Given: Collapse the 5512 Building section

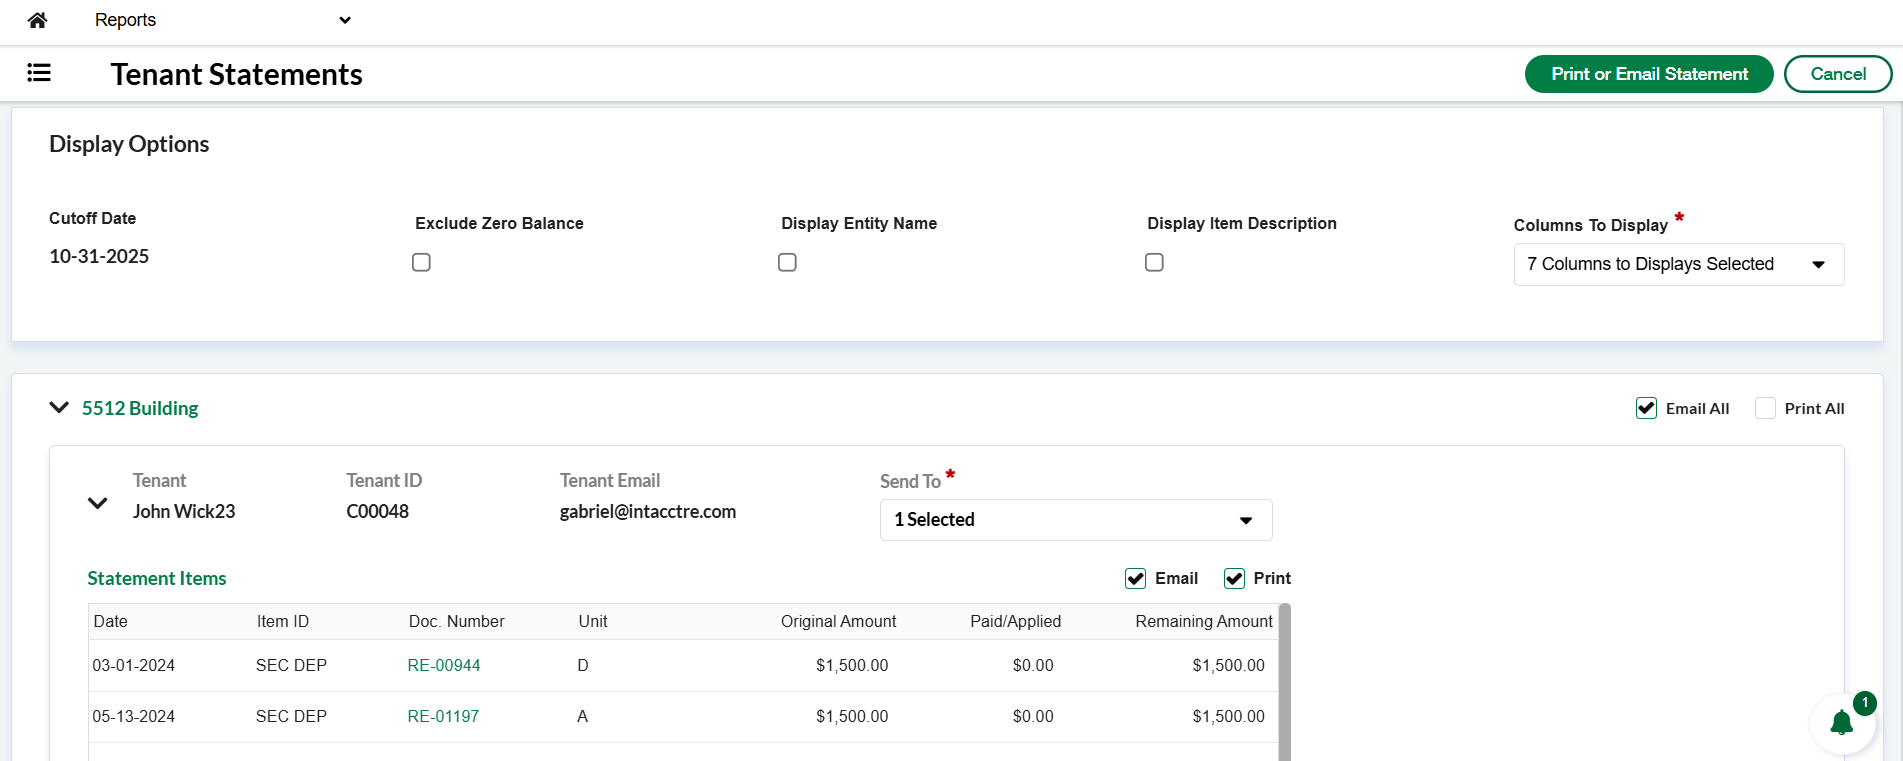Looking at the screenshot, I should [x=59, y=408].
